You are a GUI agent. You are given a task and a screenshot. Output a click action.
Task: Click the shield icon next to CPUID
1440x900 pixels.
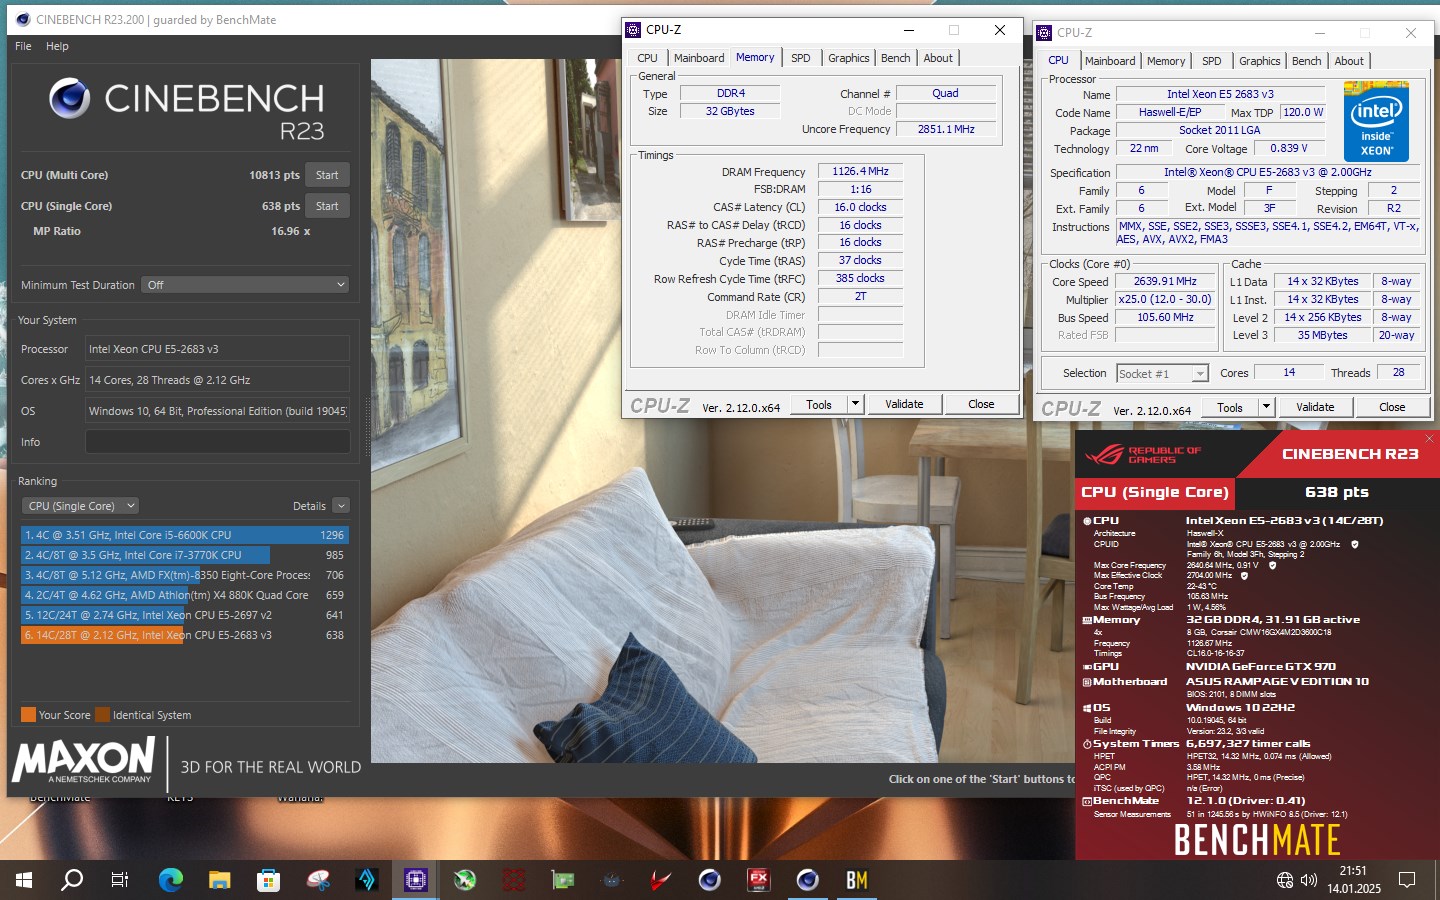(x=1354, y=544)
